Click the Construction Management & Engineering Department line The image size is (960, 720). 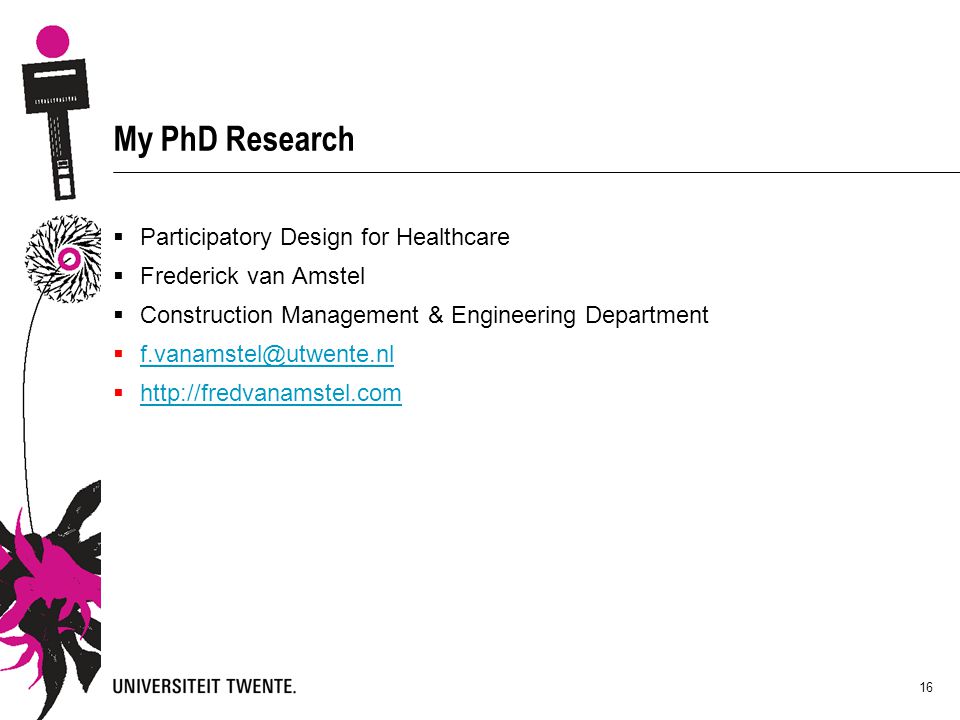[x=424, y=315]
